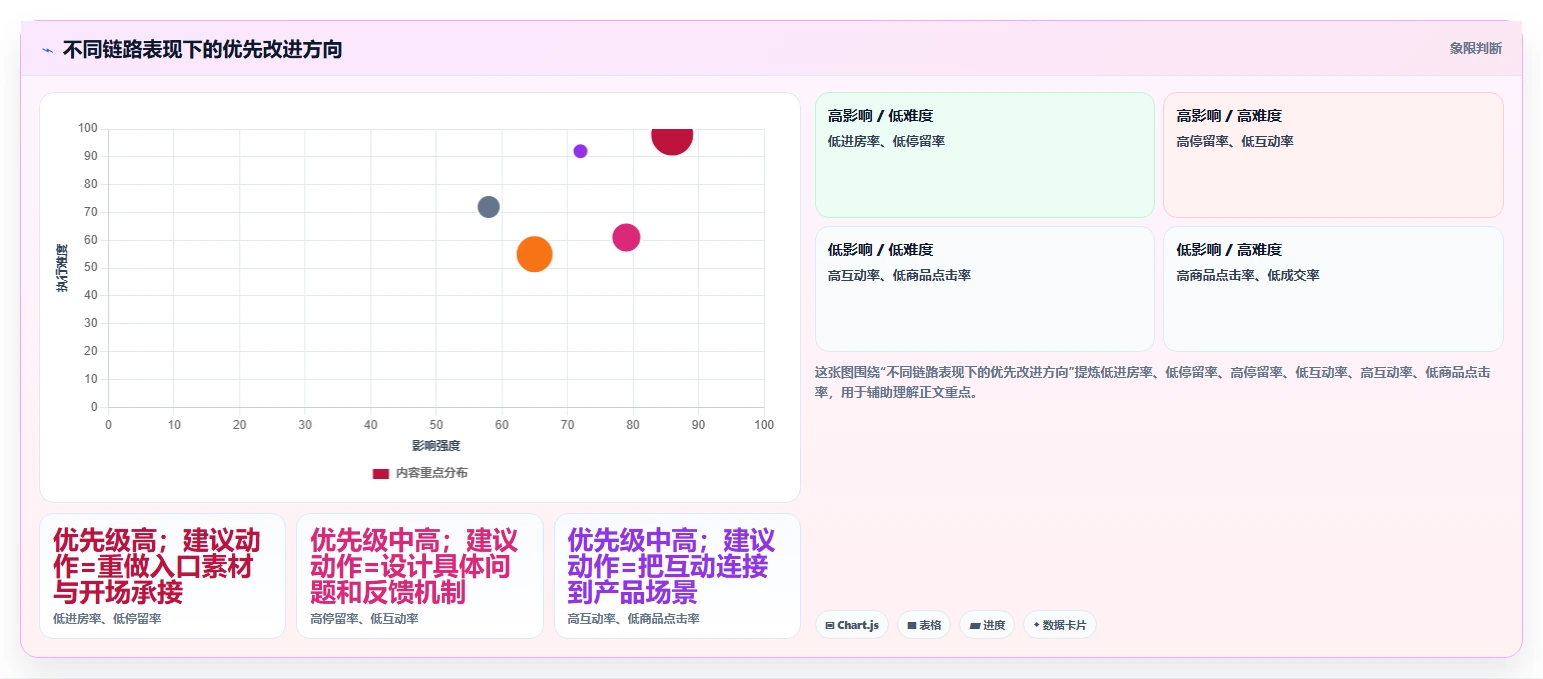1543x679 pixels.
Task: Click the icon inside the Chart.js chip
Action: (x=830, y=626)
